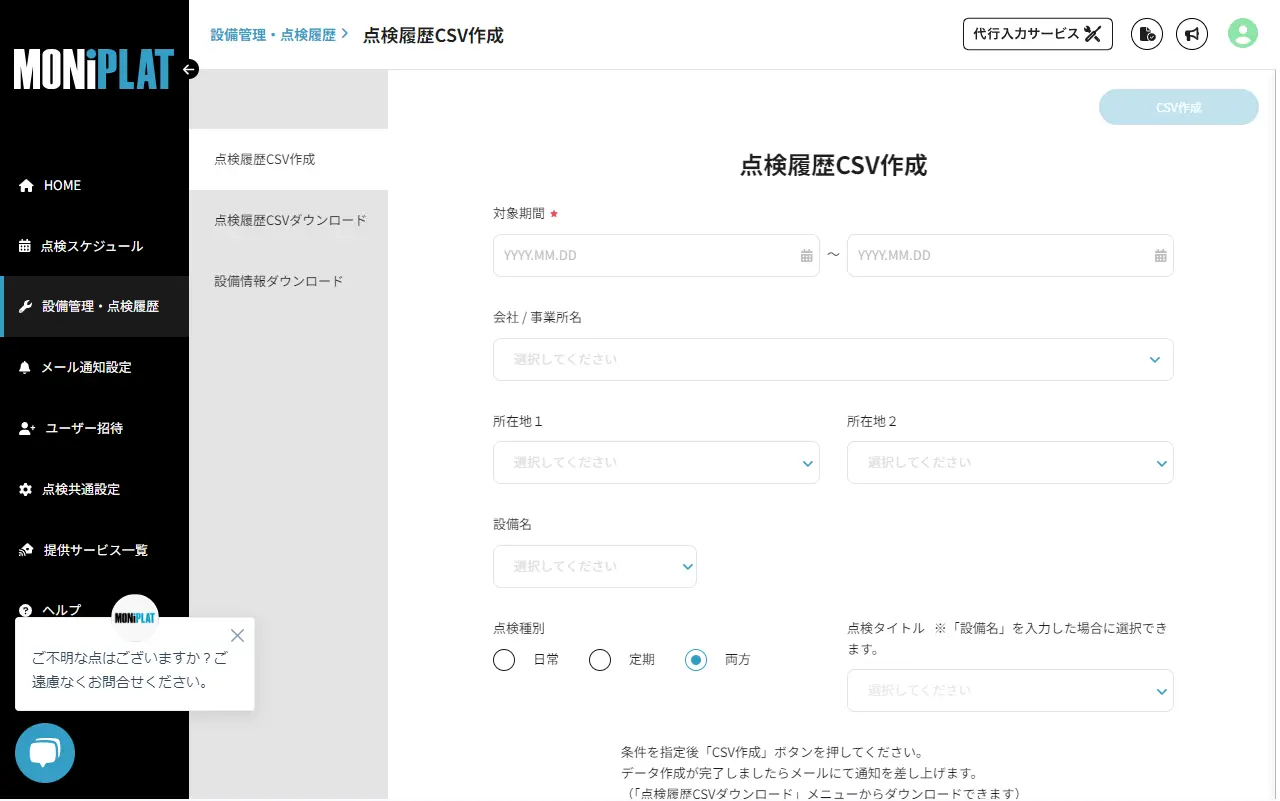This screenshot has height=801, width=1280.
Task: Open the chat bubble at bottom left
Action: click(44, 753)
